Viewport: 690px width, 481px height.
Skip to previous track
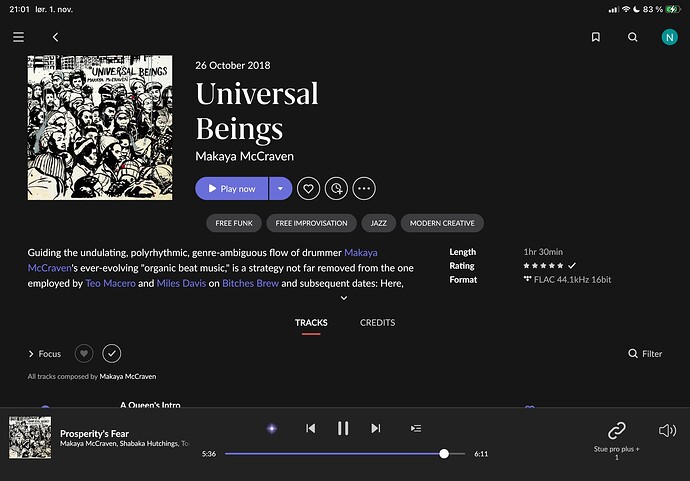310,428
